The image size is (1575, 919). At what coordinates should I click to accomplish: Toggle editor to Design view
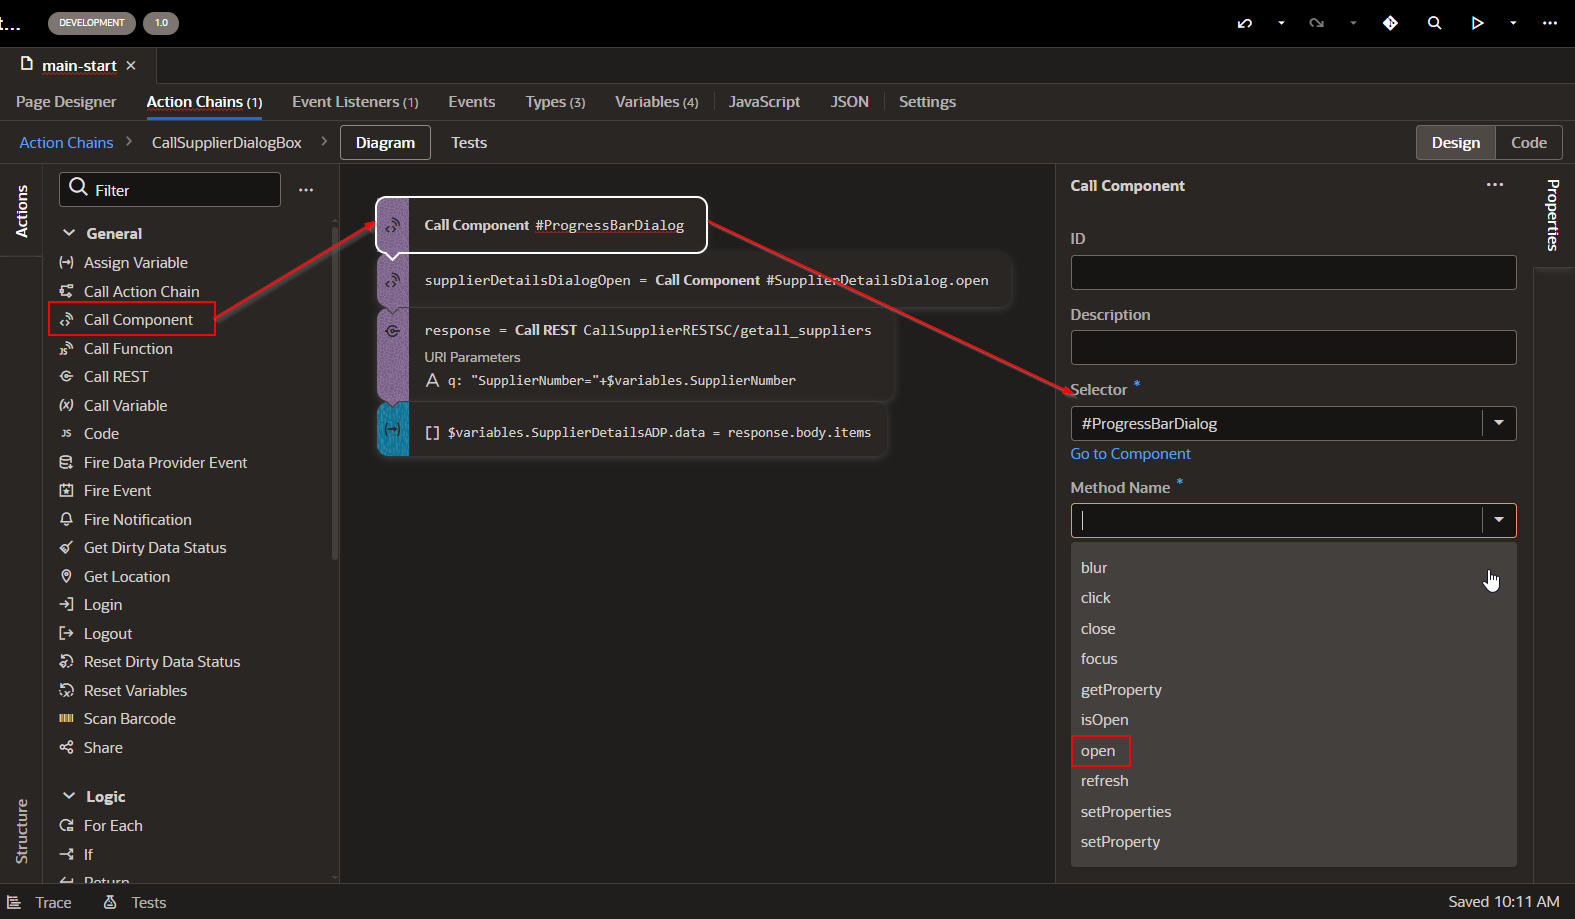1455,143
